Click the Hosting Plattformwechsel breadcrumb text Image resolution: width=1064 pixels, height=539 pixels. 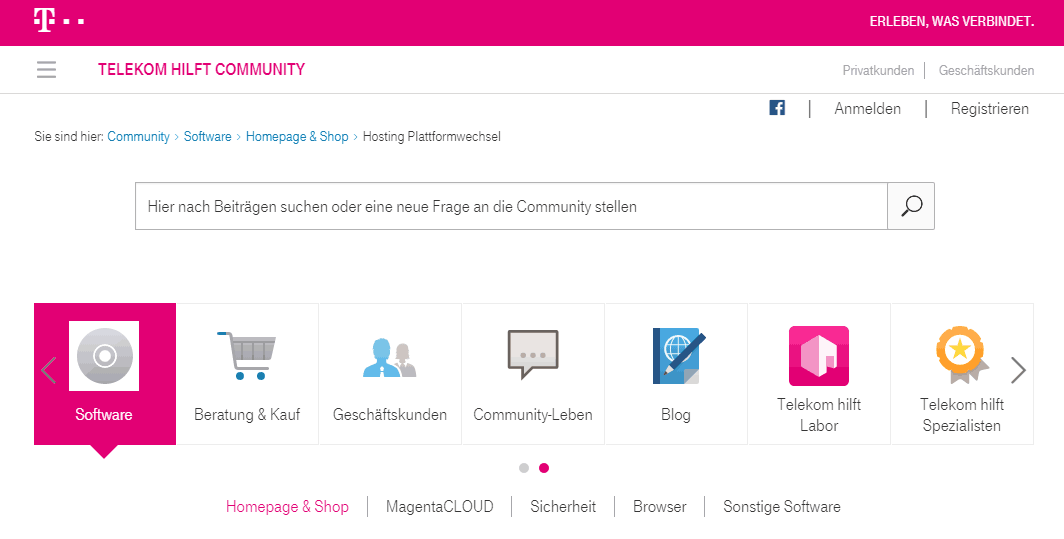coord(432,136)
